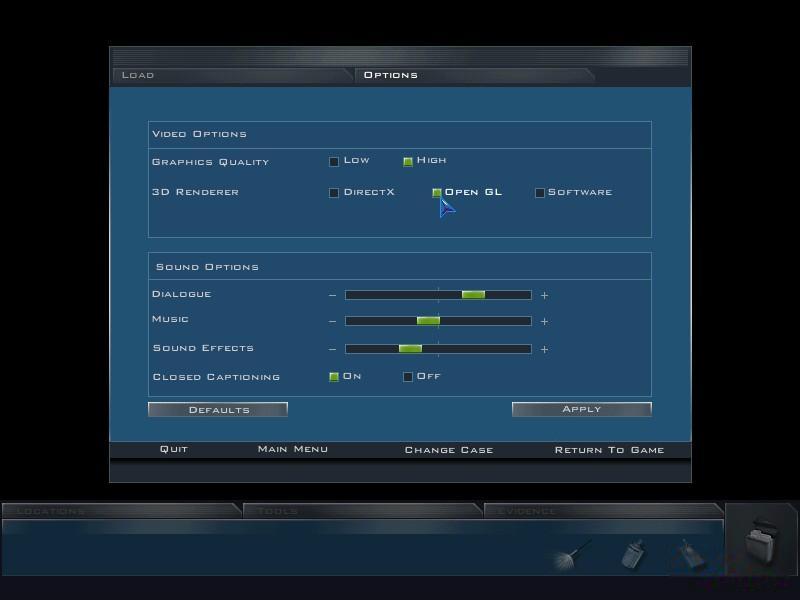
Task: Reduce sound effects volume minus icon
Action: pyautogui.click(x=333, y=349)
